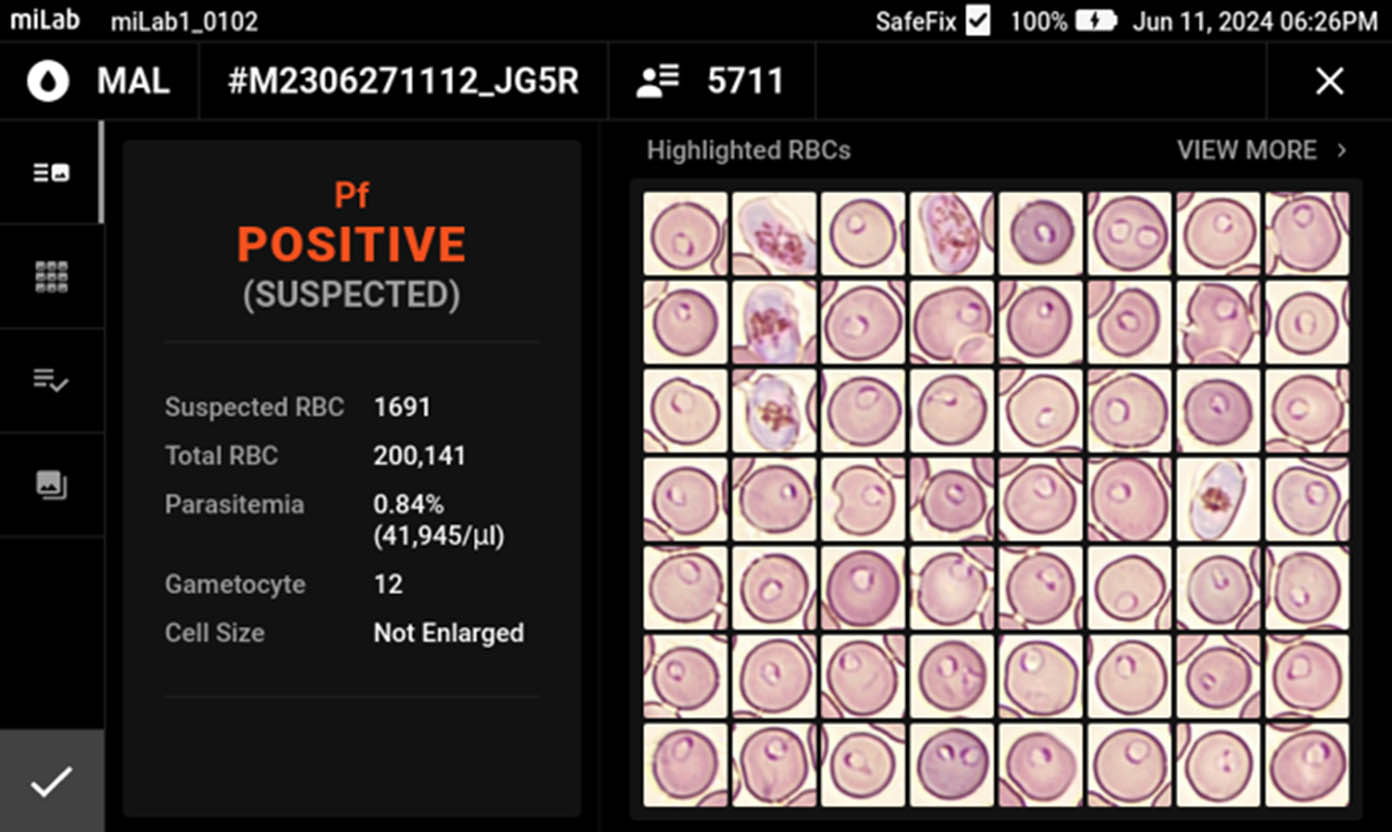Screen dimensions: 1392x832
Task: Expand Highlighted RBCs with VIEW MORE
Action: [1246, 150]
